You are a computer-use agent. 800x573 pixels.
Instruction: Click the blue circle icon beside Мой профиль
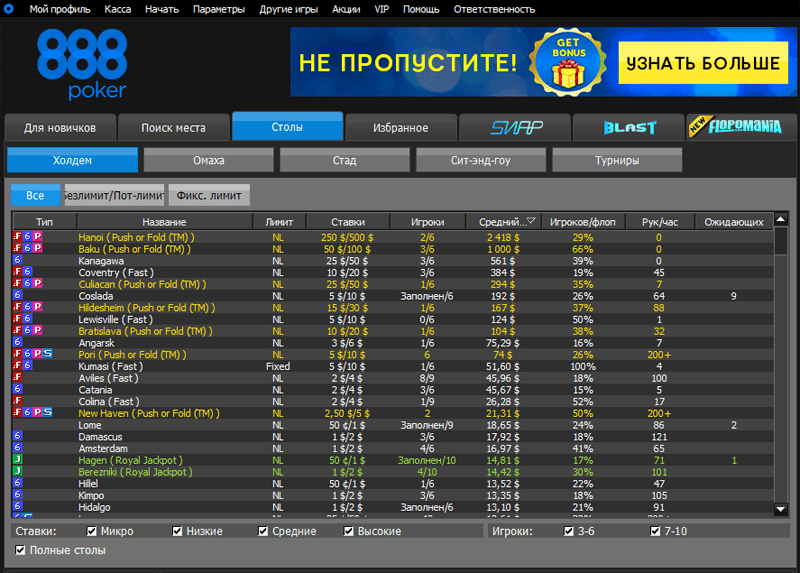(8, 9)
